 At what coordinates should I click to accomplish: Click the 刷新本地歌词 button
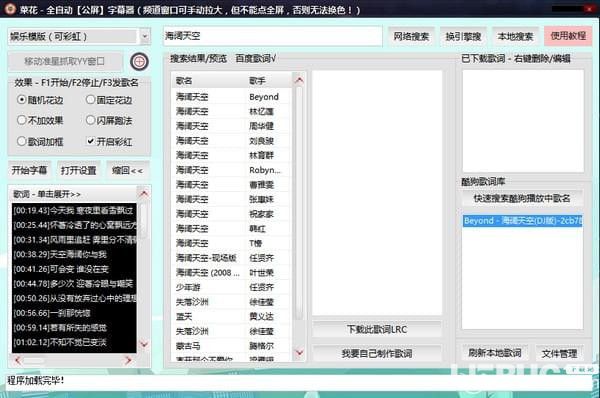pyautogui.click(x=495, y=353)
